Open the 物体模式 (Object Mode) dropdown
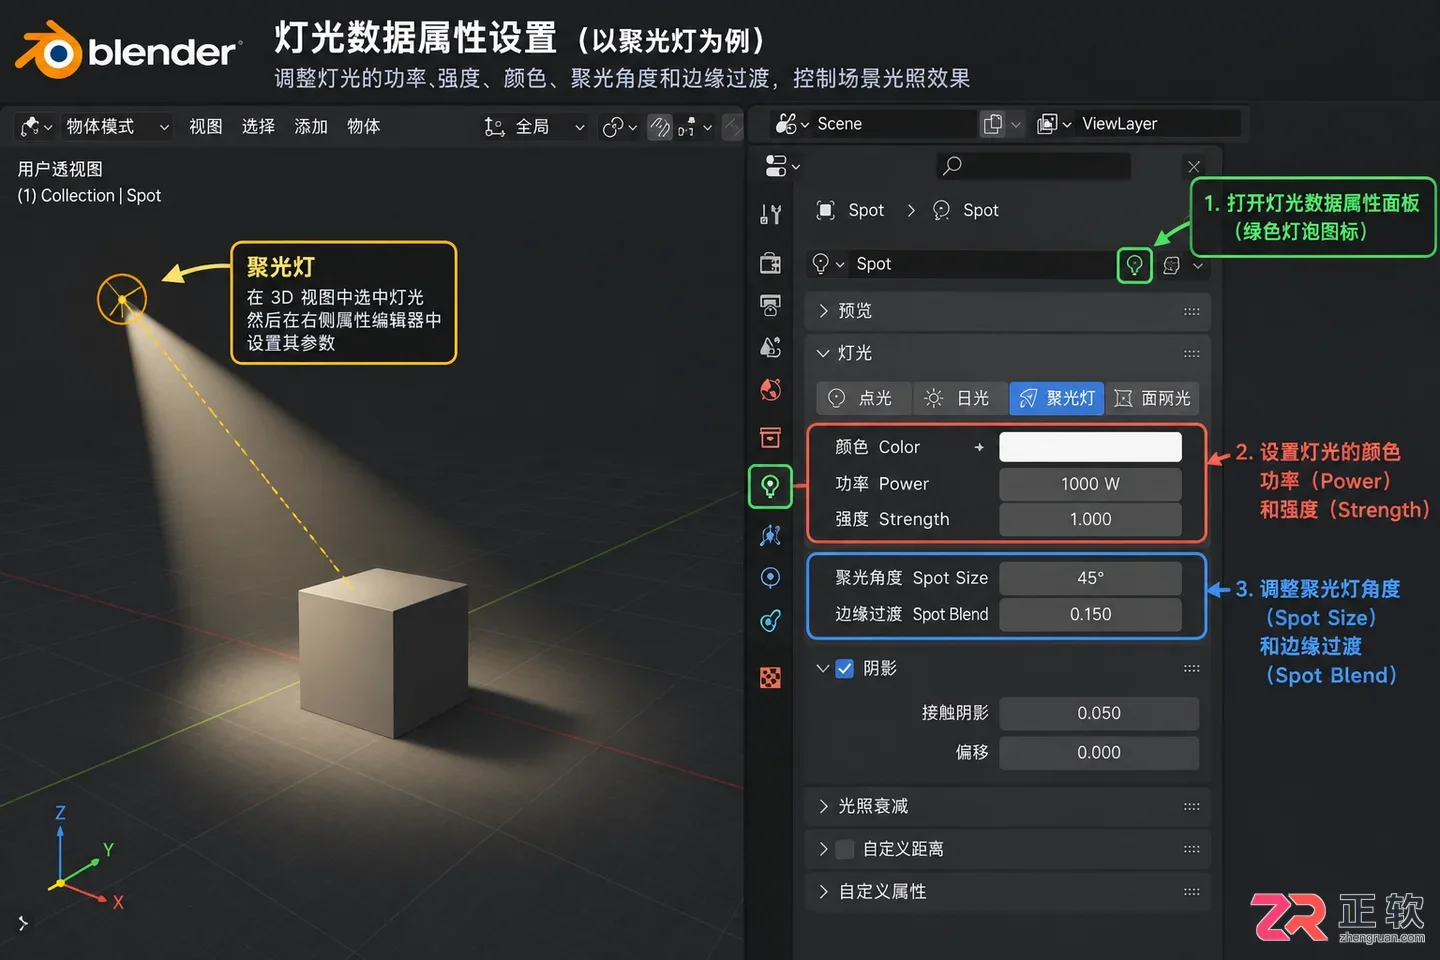 (117, 127)
